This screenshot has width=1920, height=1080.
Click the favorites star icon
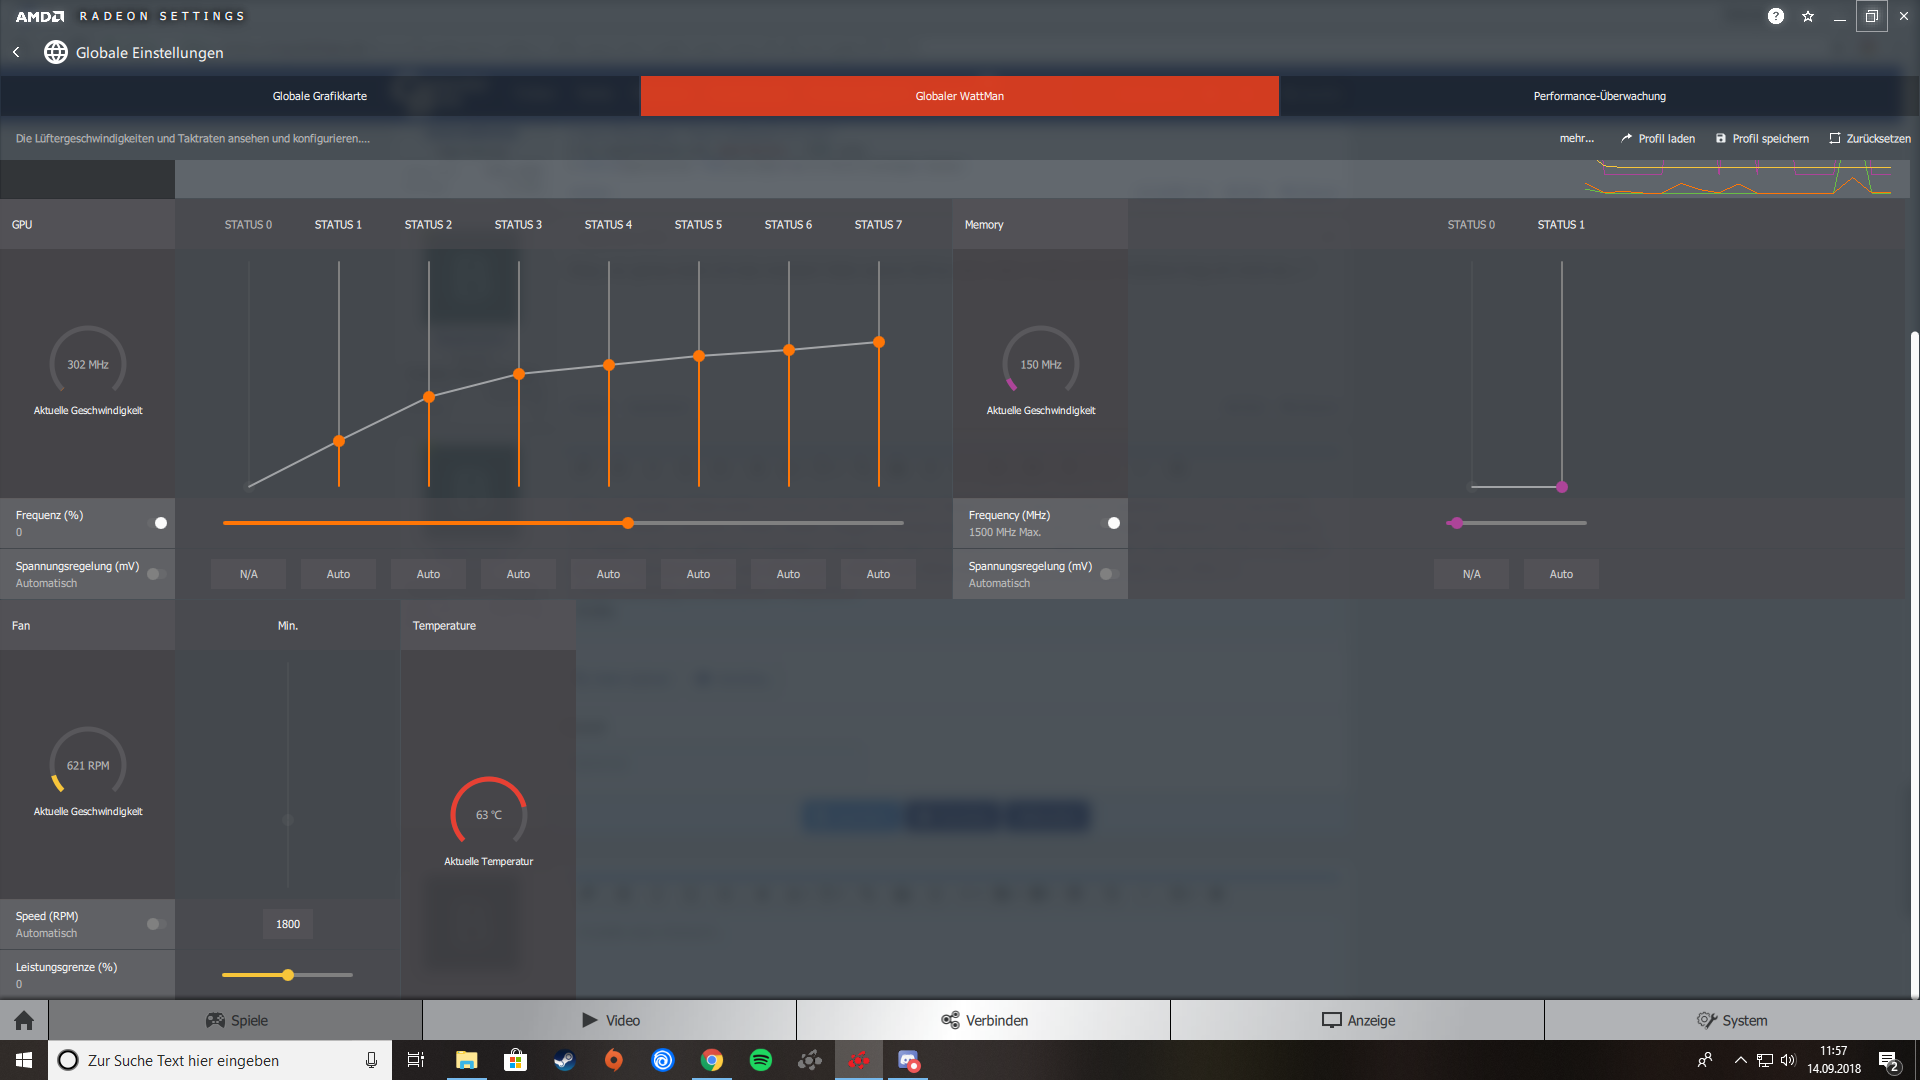1808,16
